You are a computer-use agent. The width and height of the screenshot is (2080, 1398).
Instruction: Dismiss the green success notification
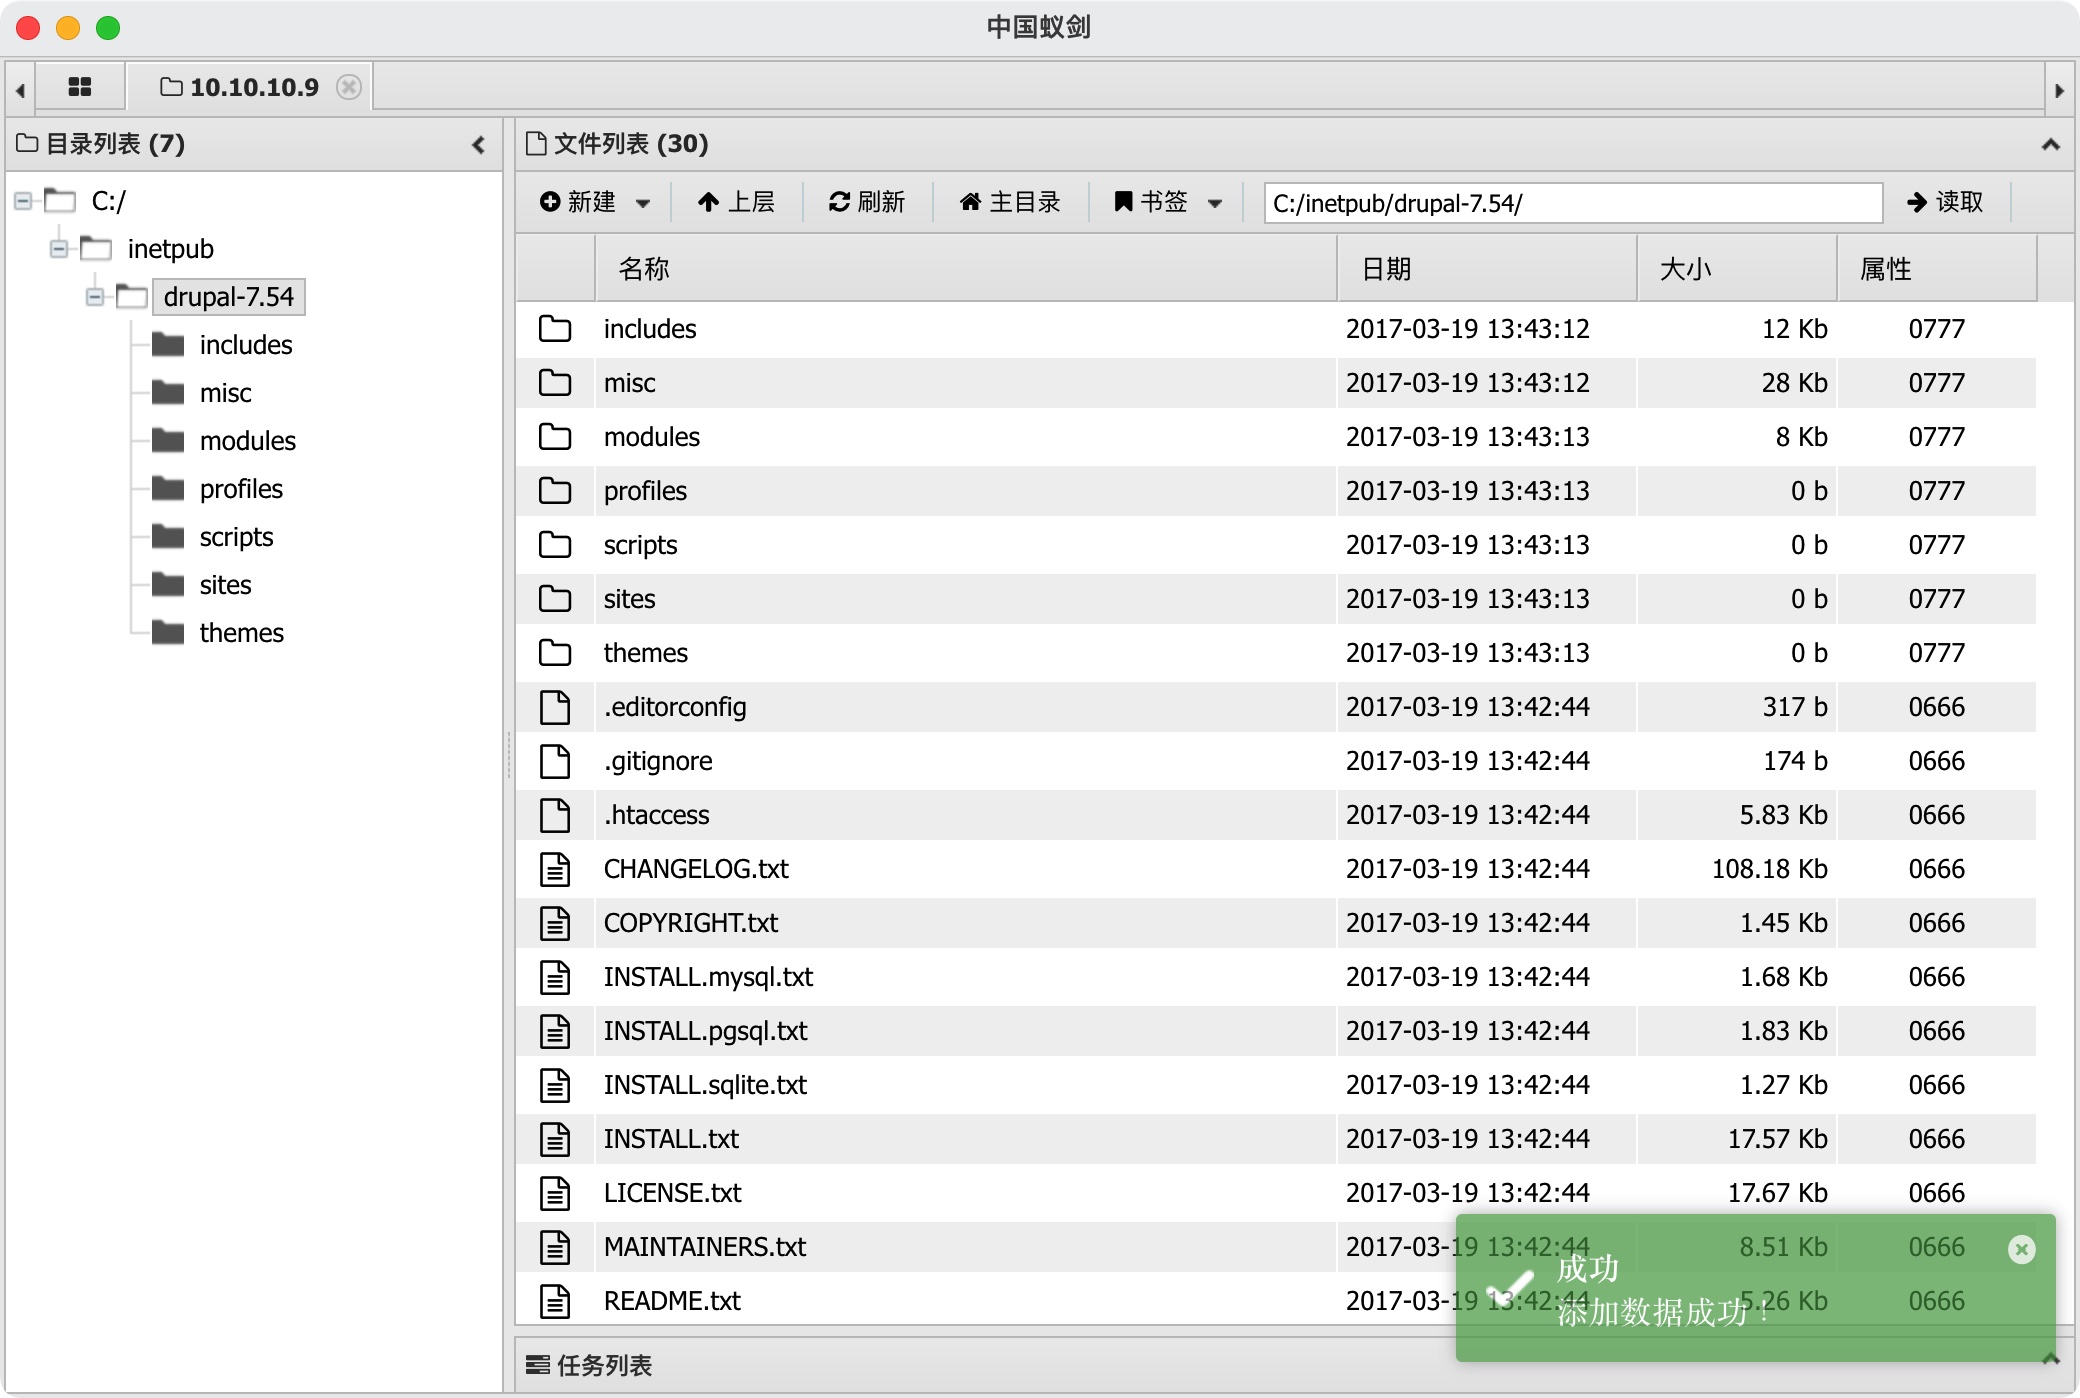click(x=2021, y=1249)
